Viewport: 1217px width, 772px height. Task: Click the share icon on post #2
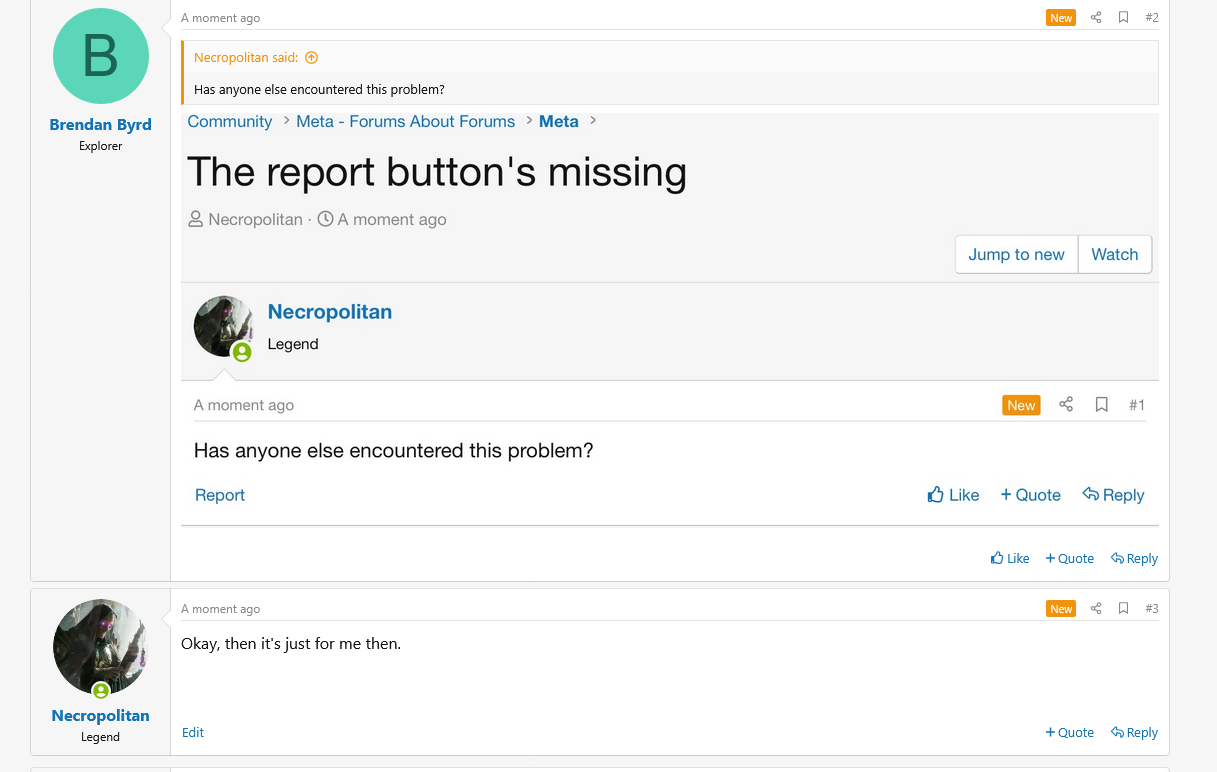pos(1096,18)
